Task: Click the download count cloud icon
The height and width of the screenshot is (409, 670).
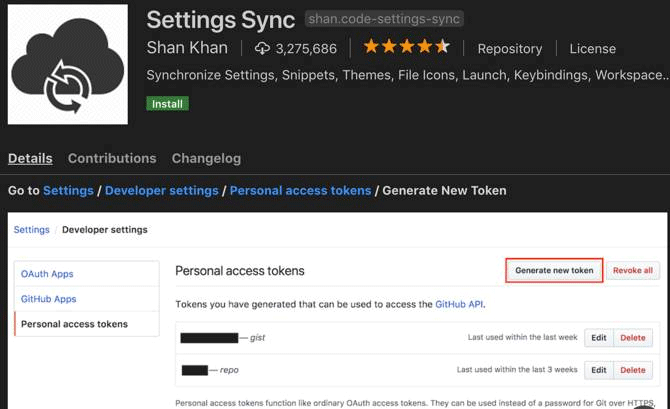Action: (x=263, y=48)
